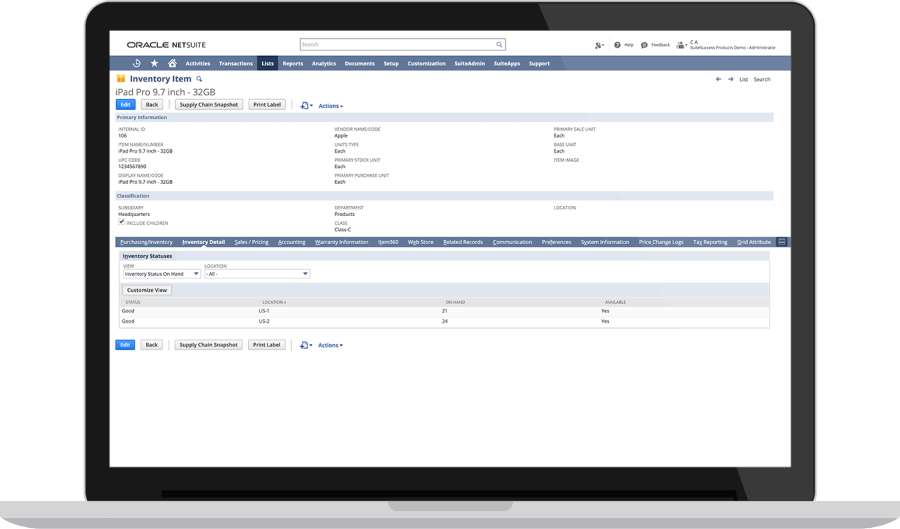Click the bottom Back button

pos(152,345)
